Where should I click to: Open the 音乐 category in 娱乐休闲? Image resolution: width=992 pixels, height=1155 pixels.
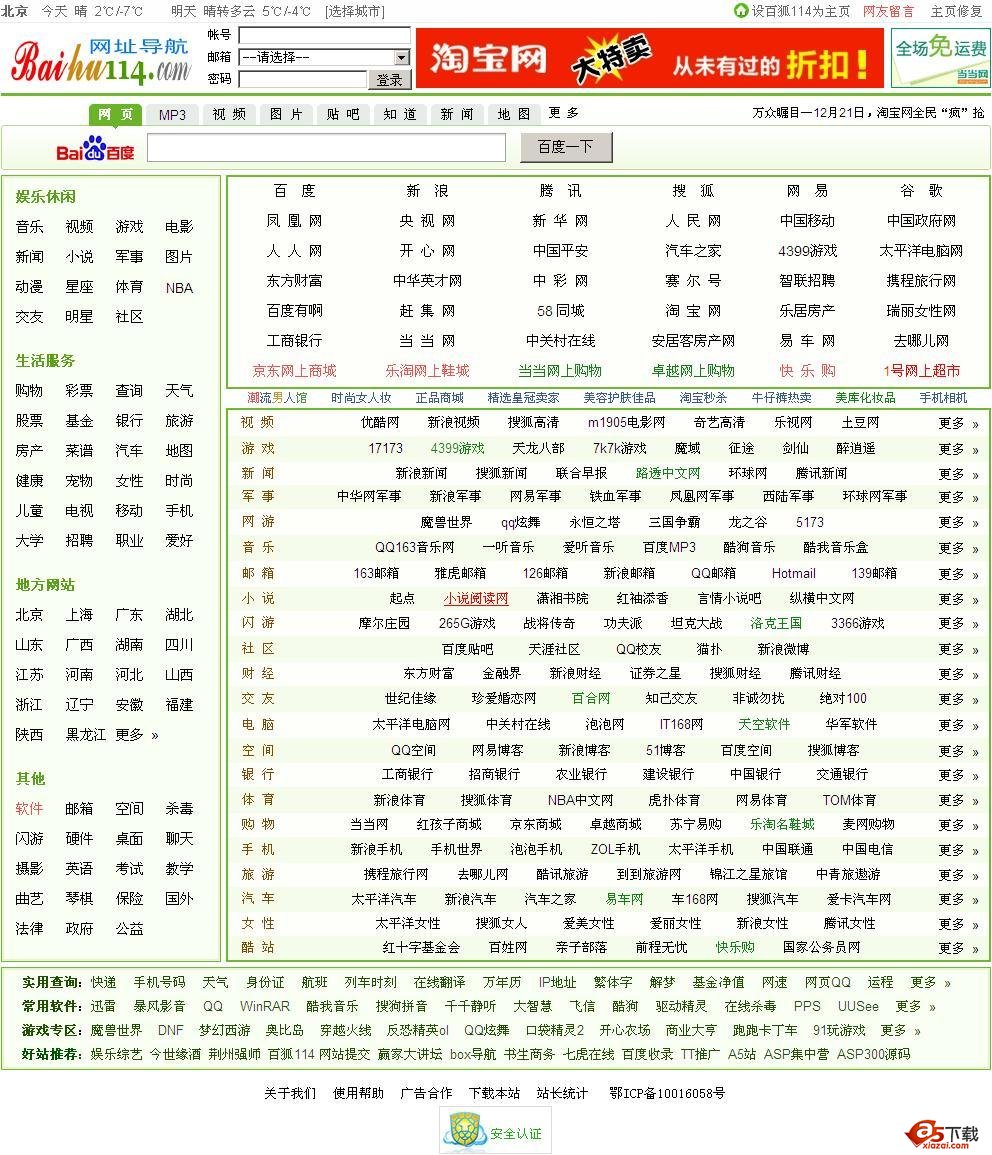29,227
